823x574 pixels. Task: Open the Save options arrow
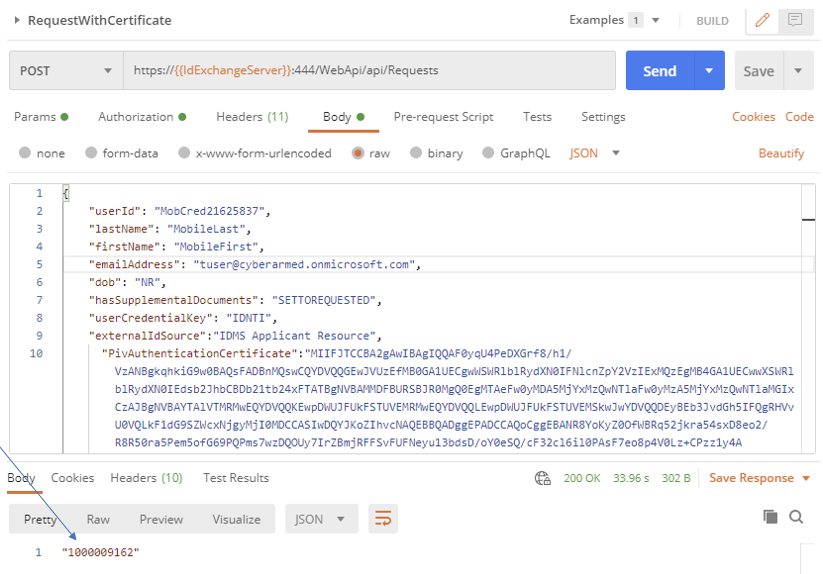[798, 70]
